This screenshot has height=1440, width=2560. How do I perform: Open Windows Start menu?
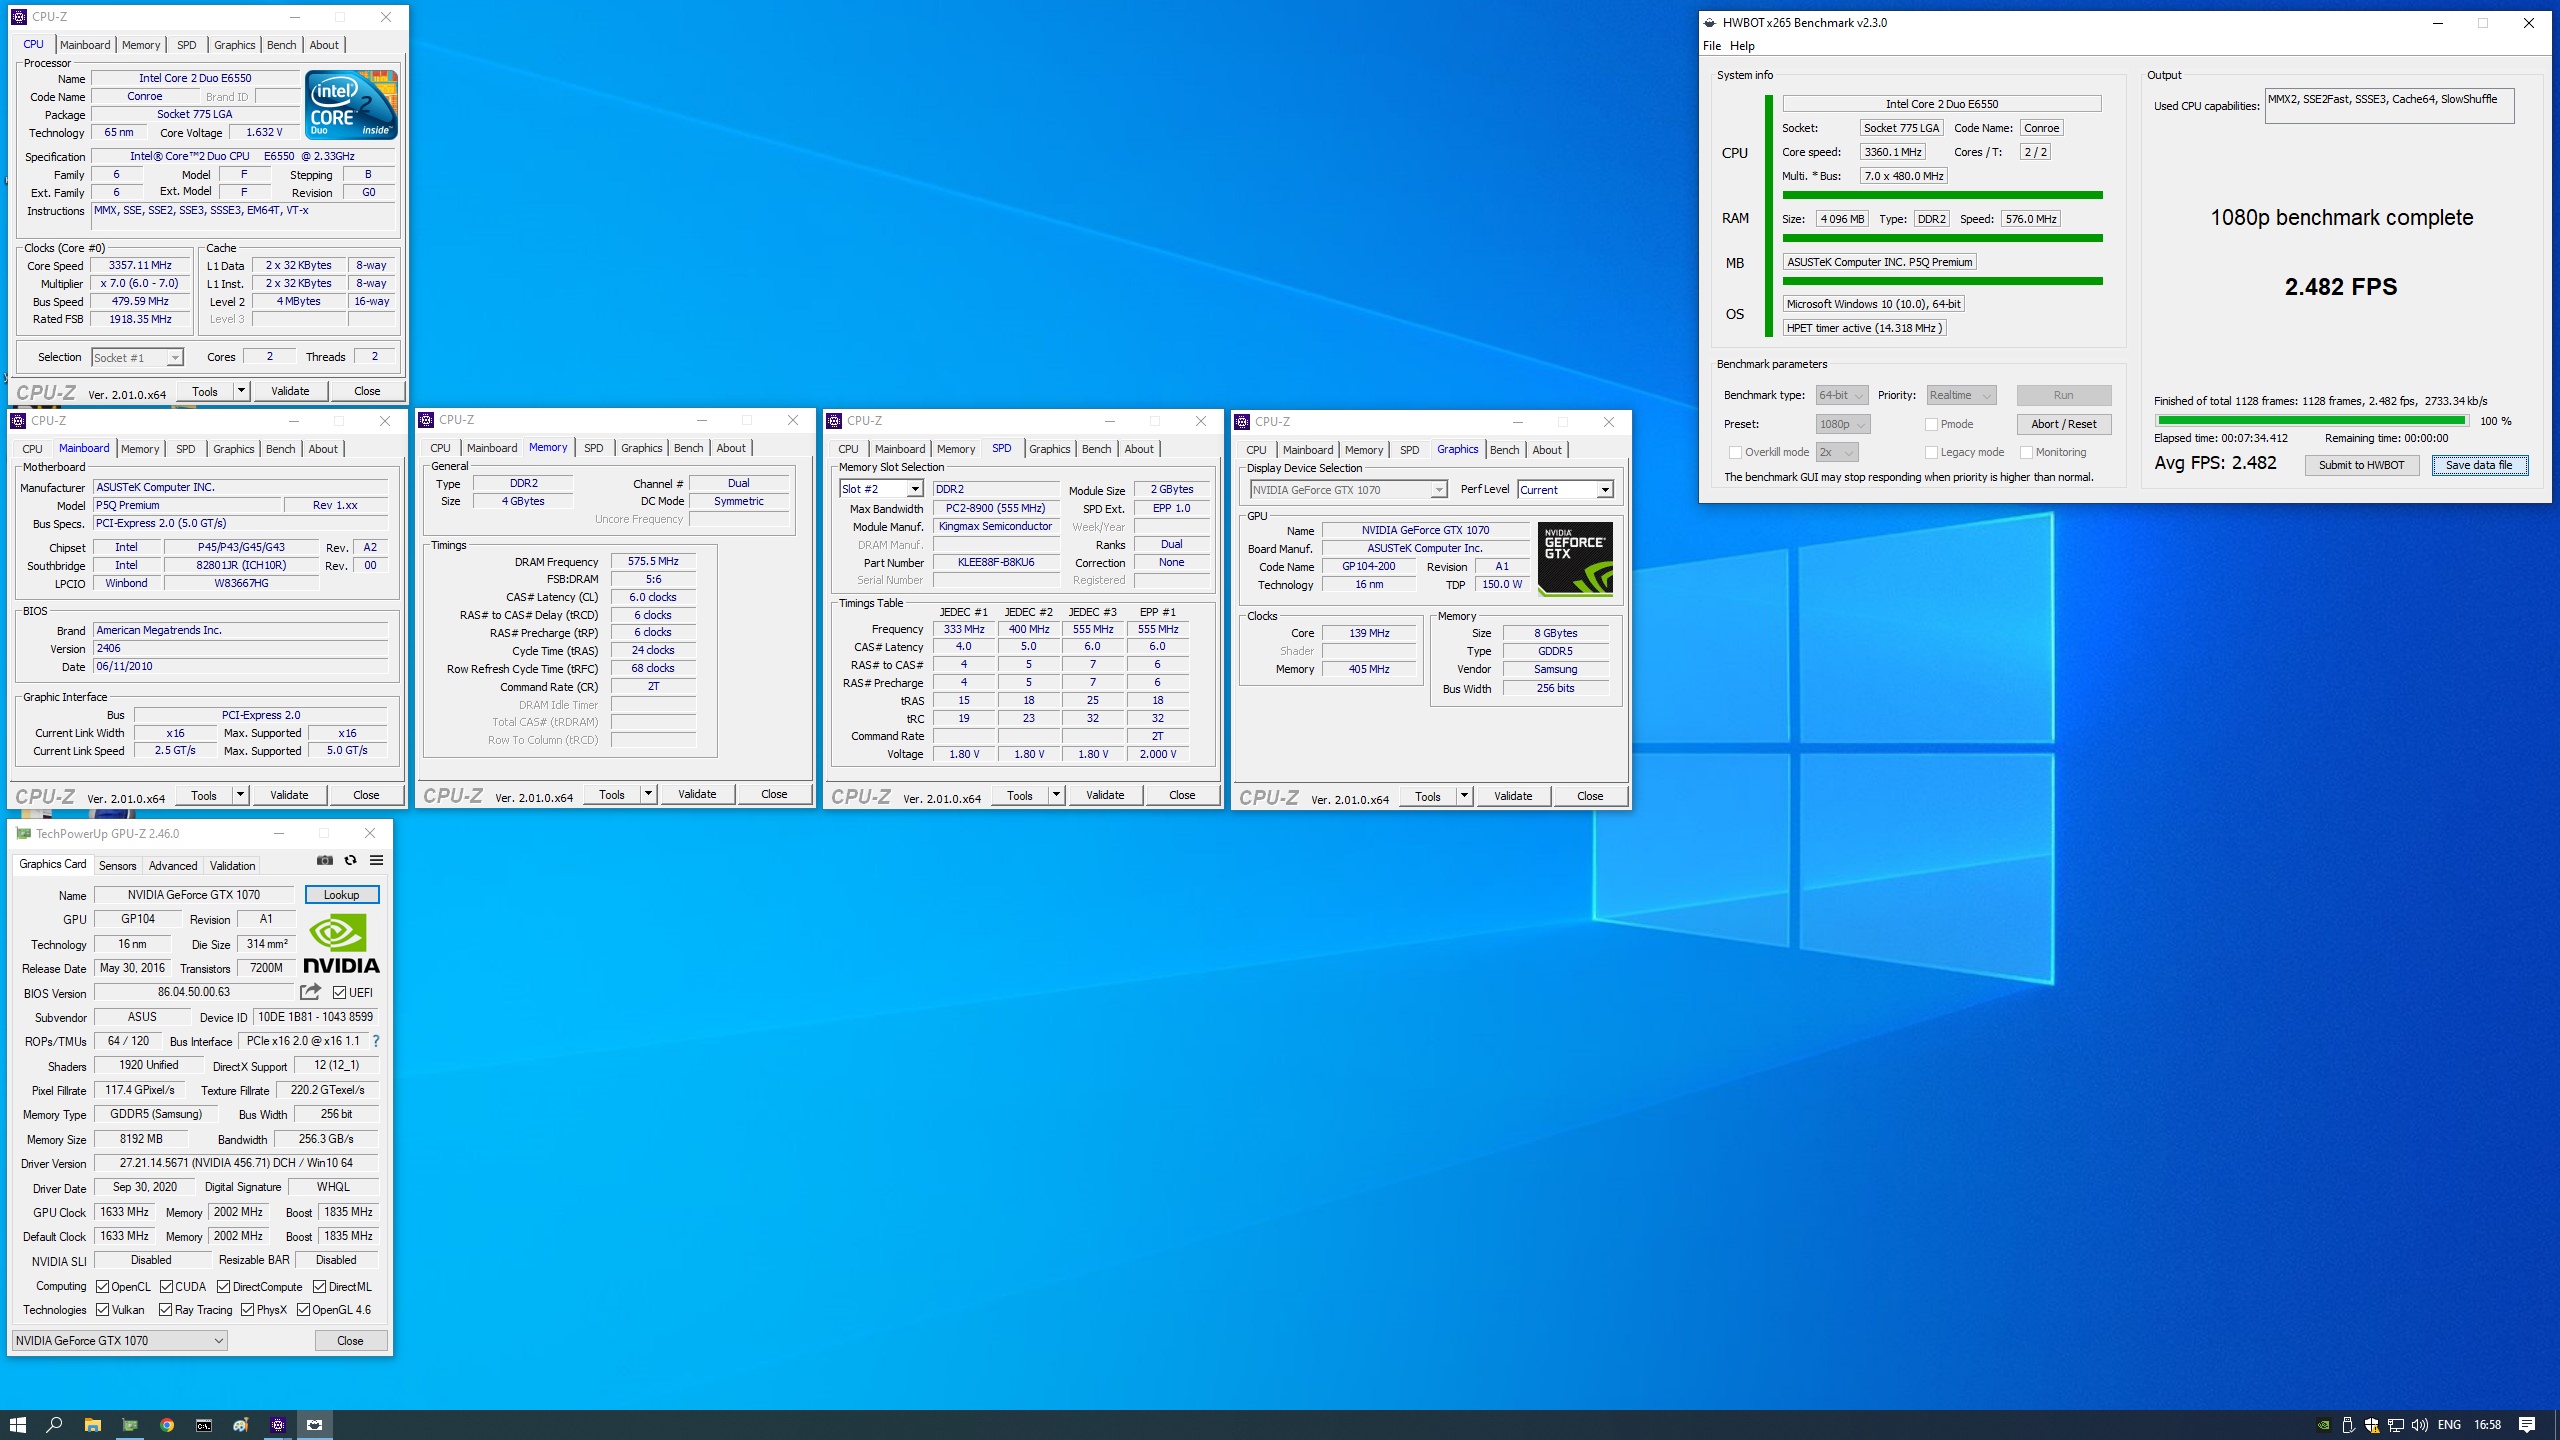tap(18, 1425)
